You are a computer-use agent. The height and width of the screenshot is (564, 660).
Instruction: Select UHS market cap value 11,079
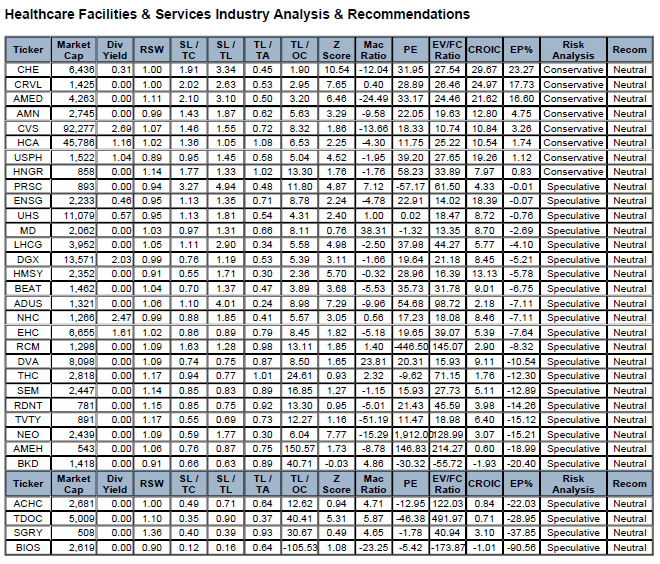(79, 215)
